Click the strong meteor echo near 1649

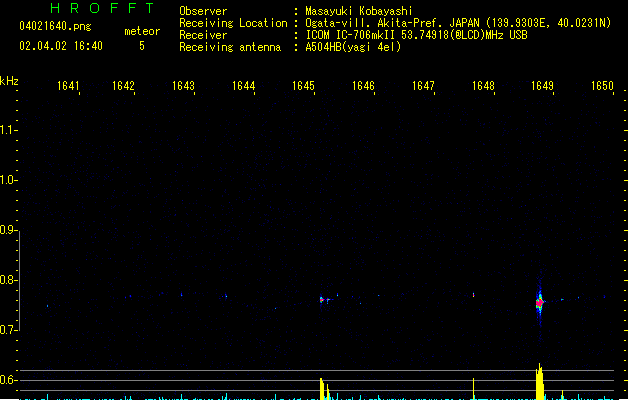[x=540, y=303]
